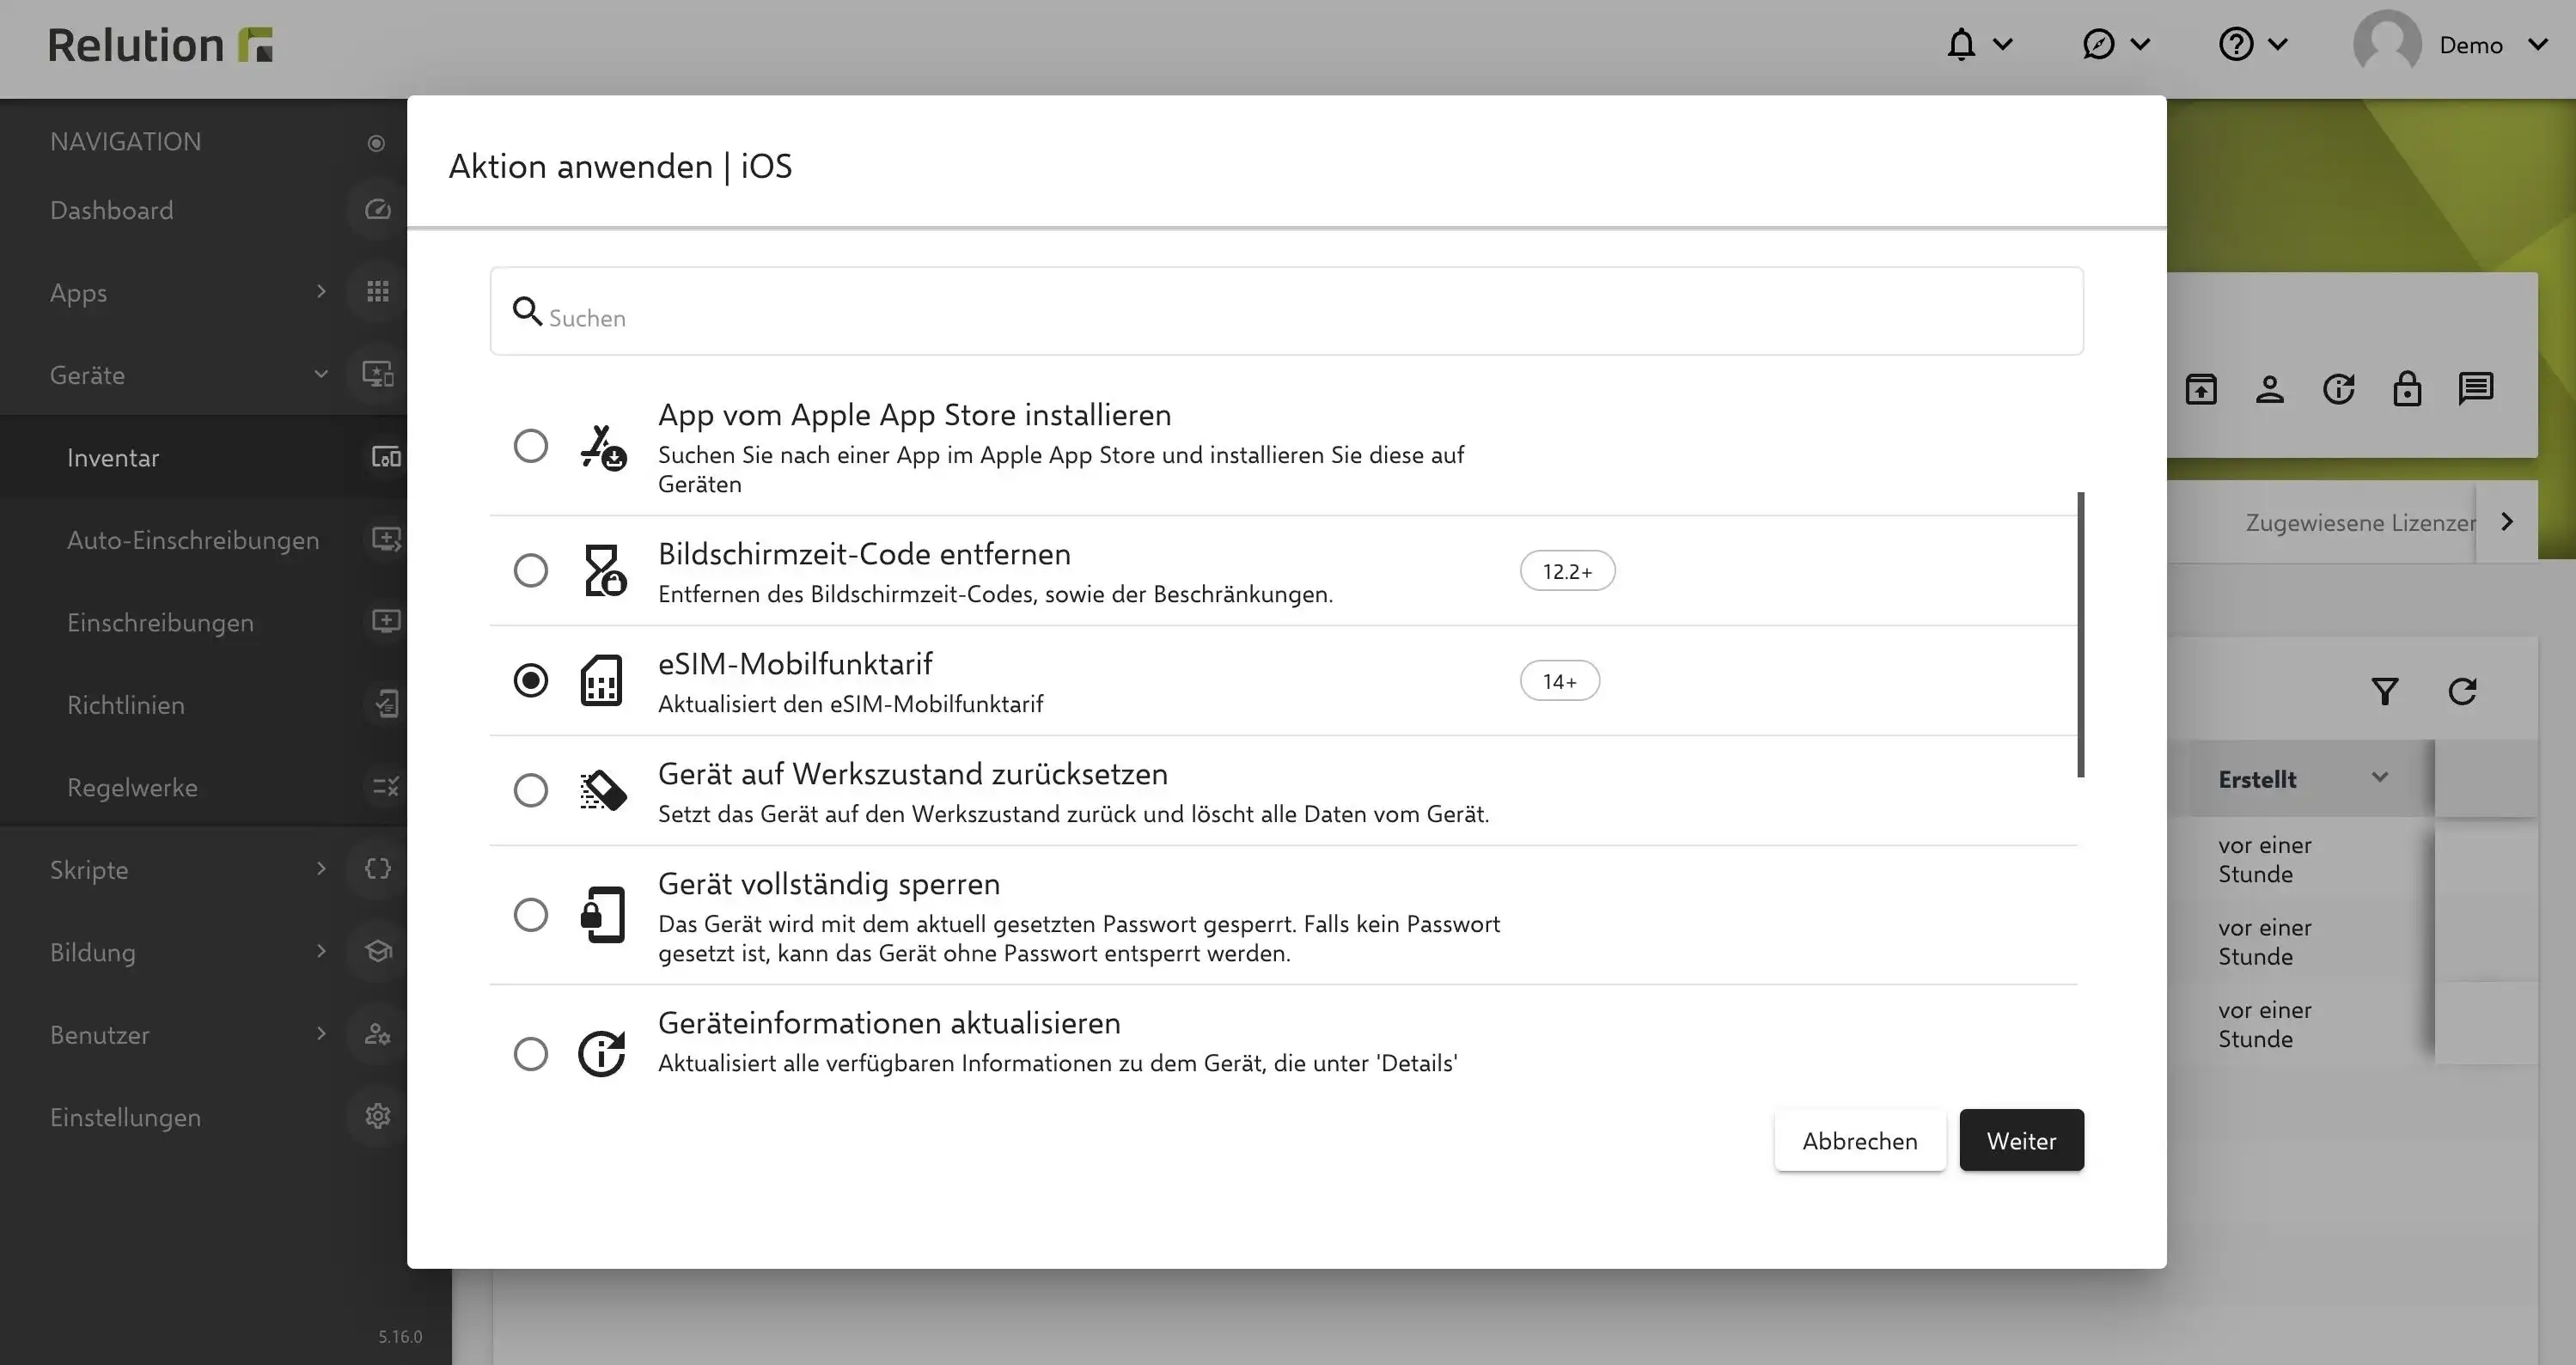Click the Inventar device icon
The height and width of the screenshot is (1365, 2576).
(x=386, y=457)
